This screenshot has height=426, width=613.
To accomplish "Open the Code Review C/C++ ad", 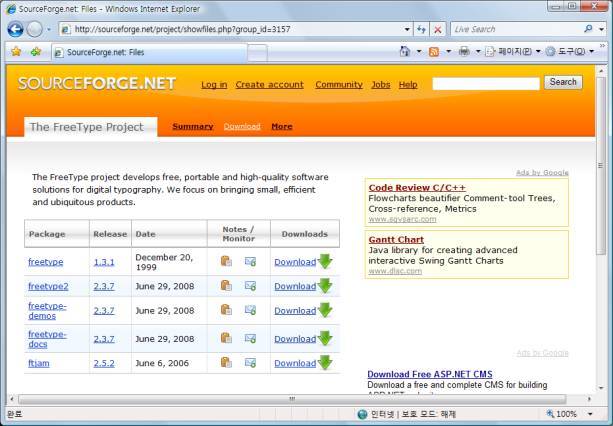I will tap(417, 188).
